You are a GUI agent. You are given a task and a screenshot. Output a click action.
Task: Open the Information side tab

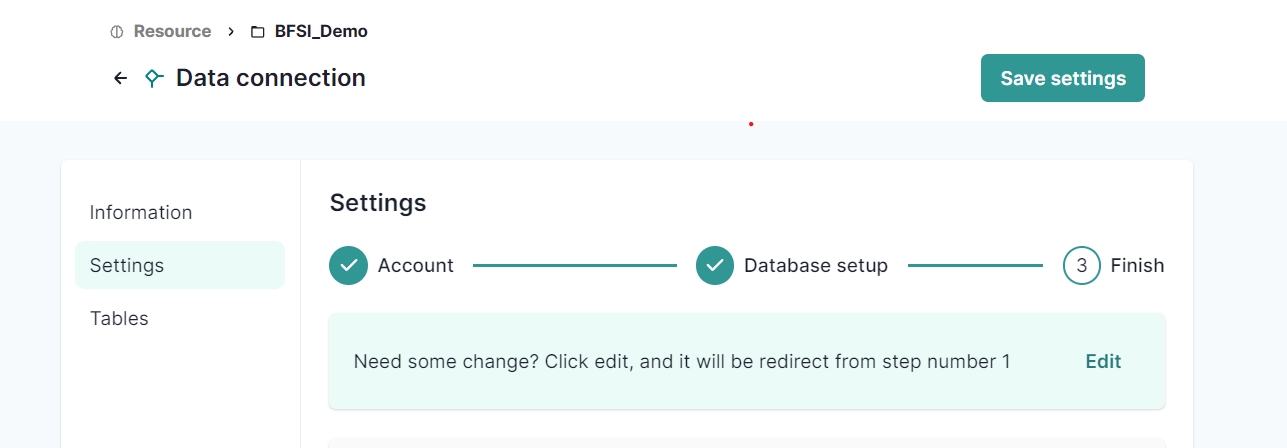point(141,213)
